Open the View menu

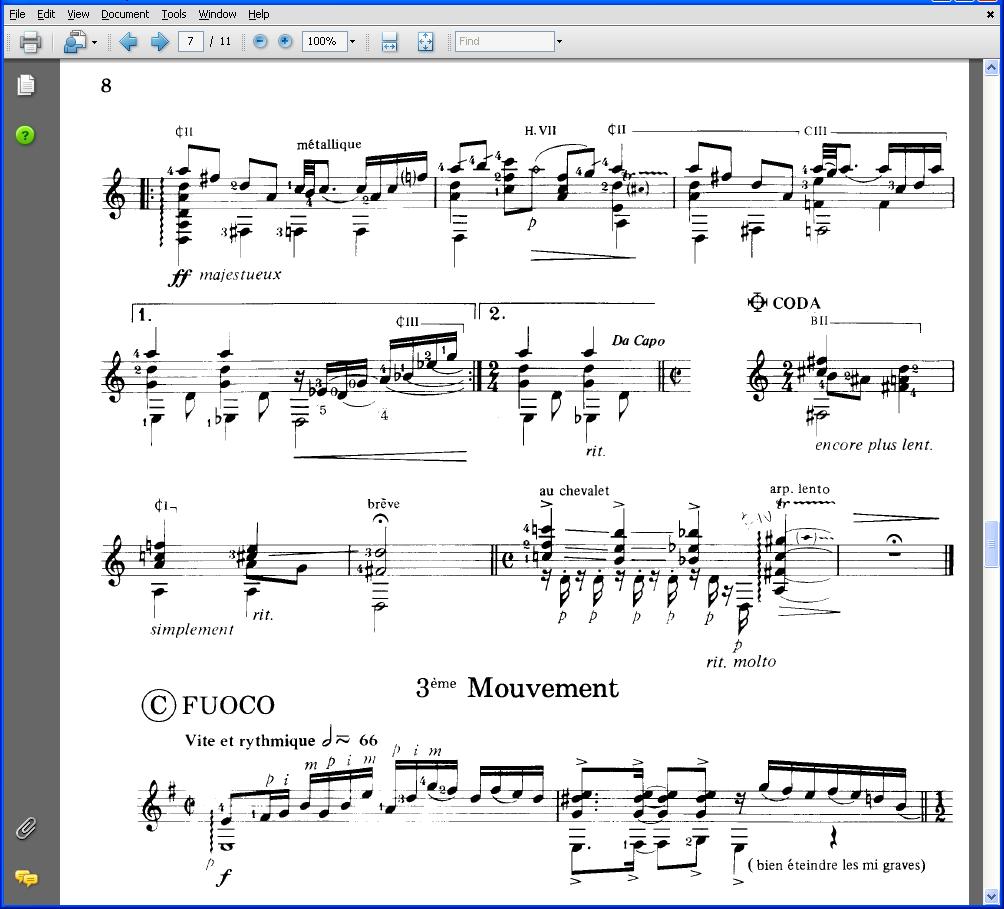[78, 14]
